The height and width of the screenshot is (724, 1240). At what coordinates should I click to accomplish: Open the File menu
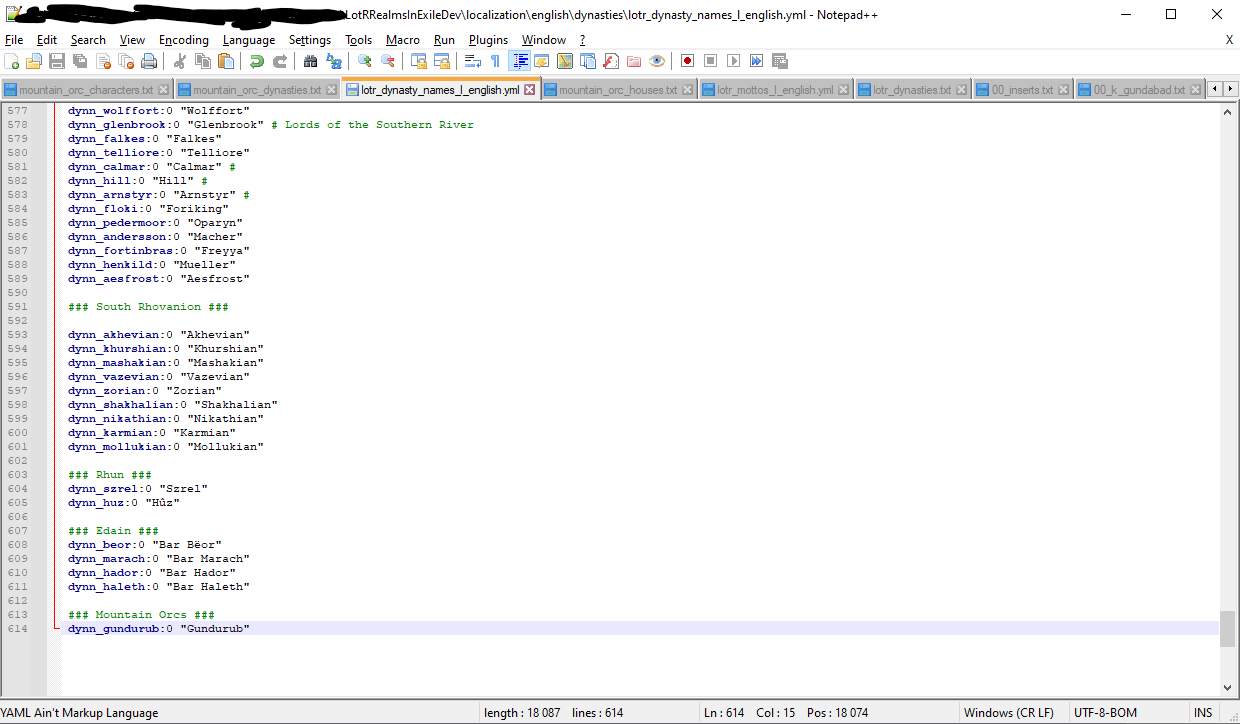click(x=14, y=40)
